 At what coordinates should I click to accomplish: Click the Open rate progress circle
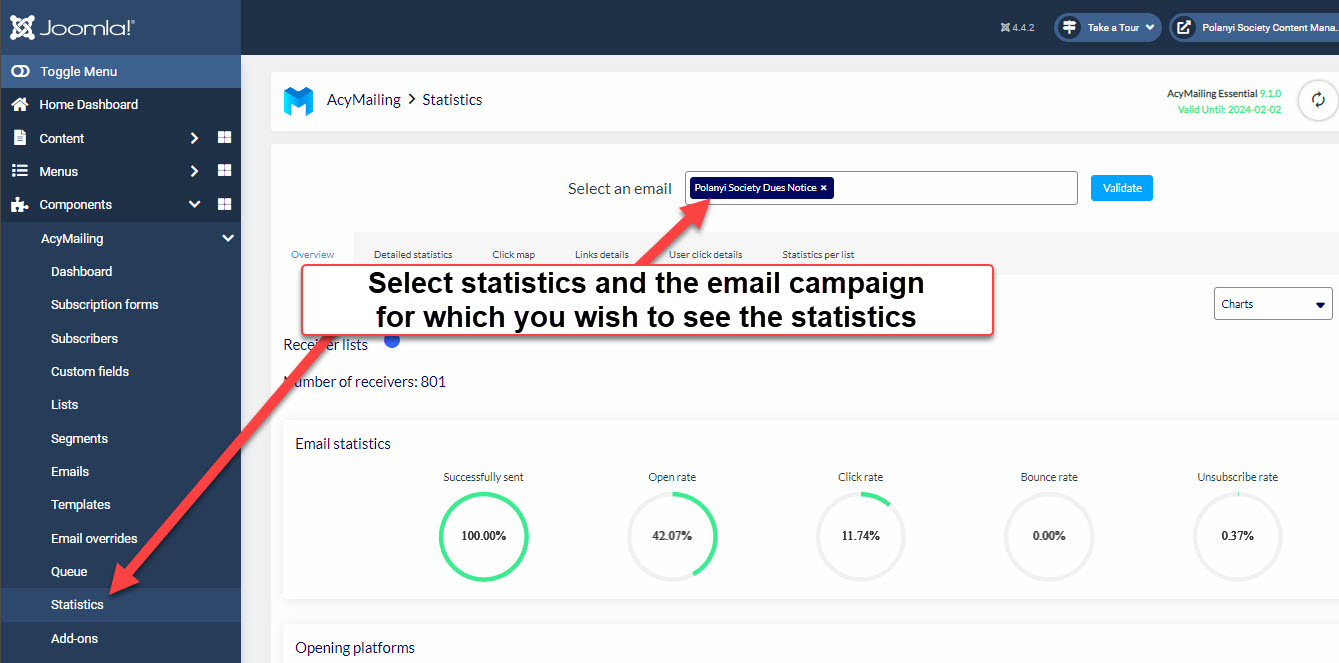pos(672,536)
